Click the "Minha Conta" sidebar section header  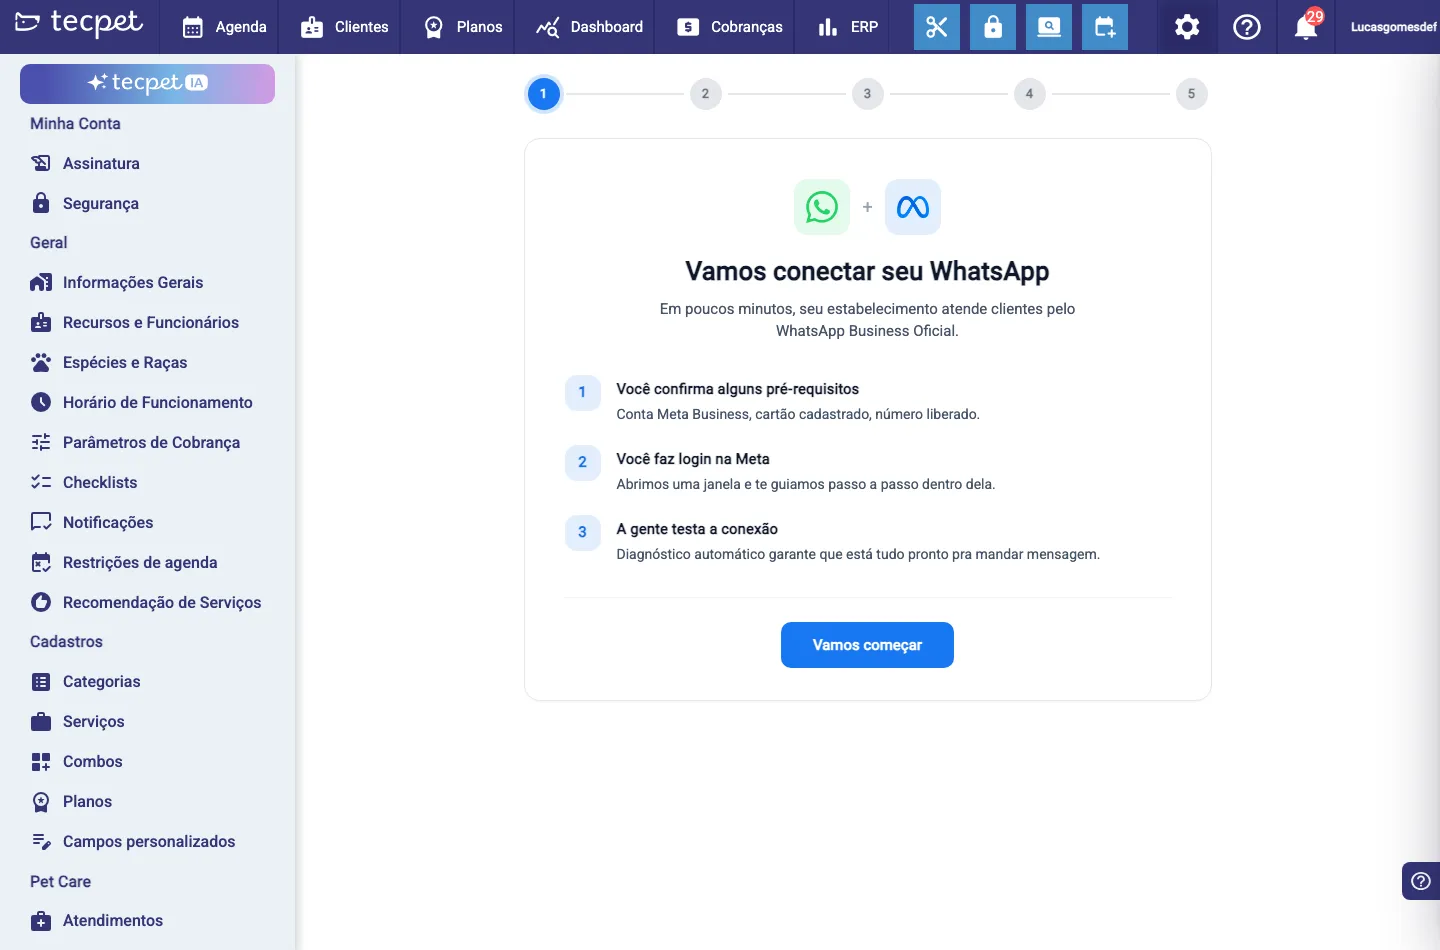pyautogui.click(x=75, y=124)
